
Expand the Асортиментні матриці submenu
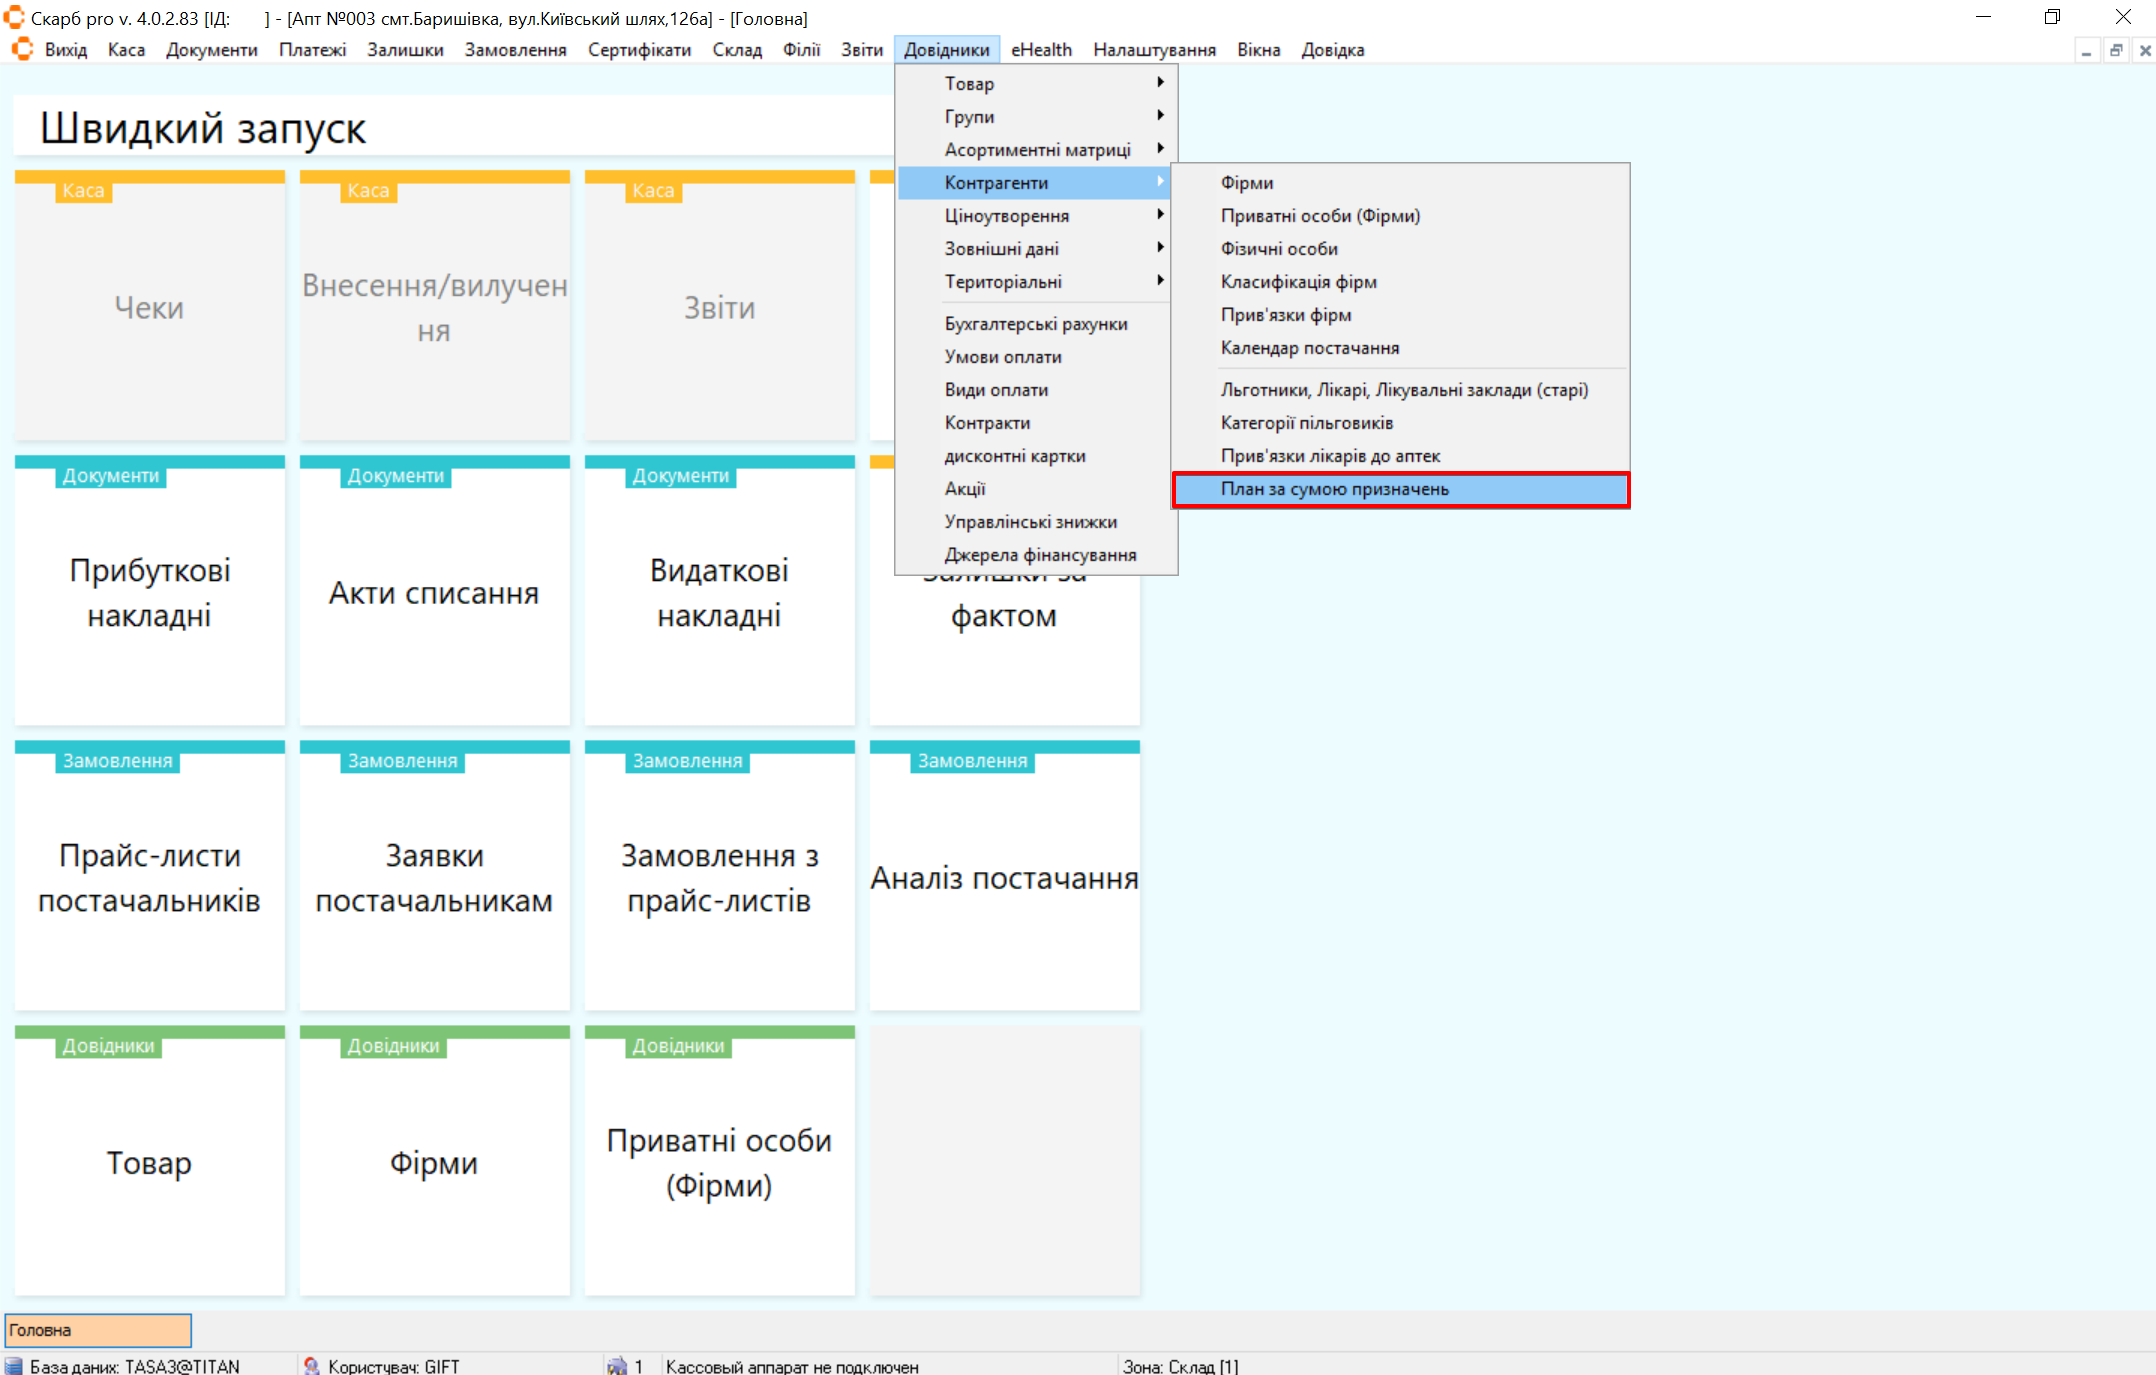point(1036,150)
